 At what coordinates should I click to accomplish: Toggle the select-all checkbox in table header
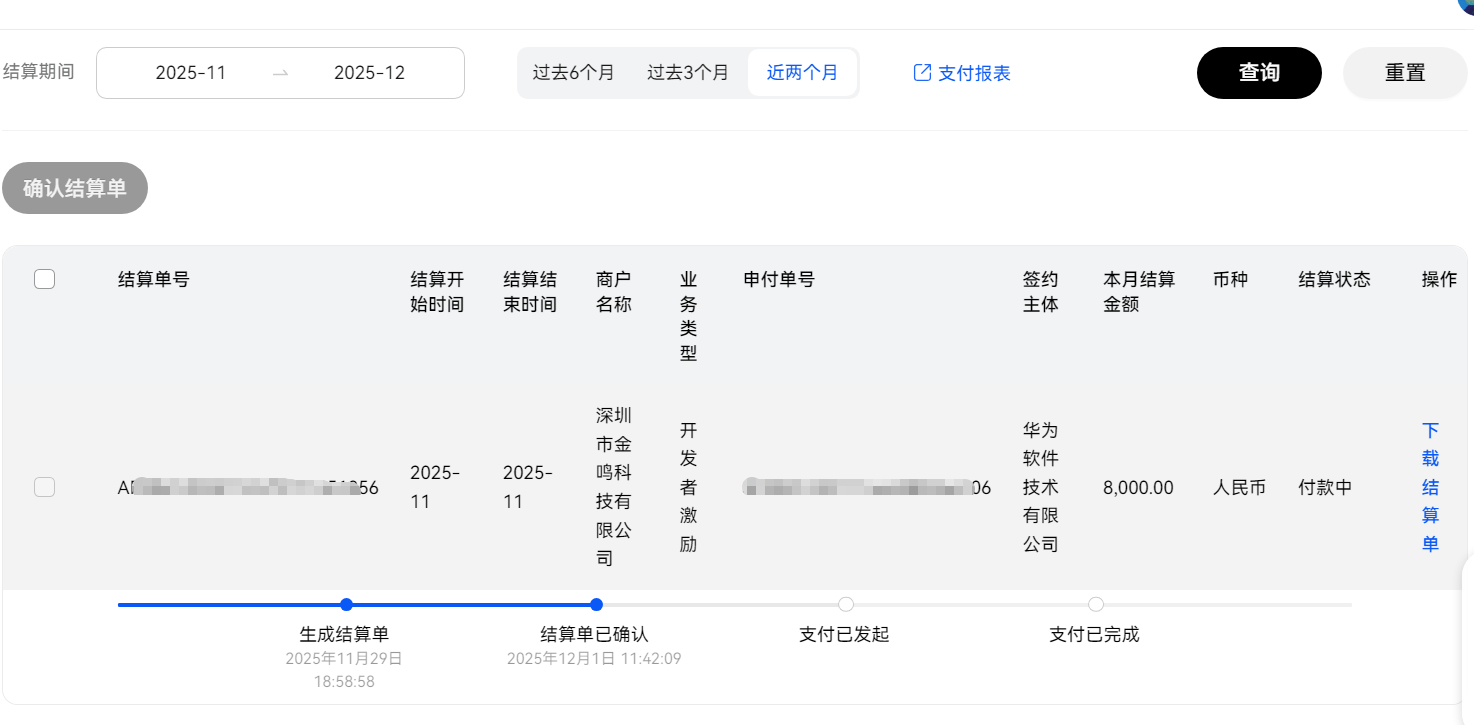coord(44,280)
